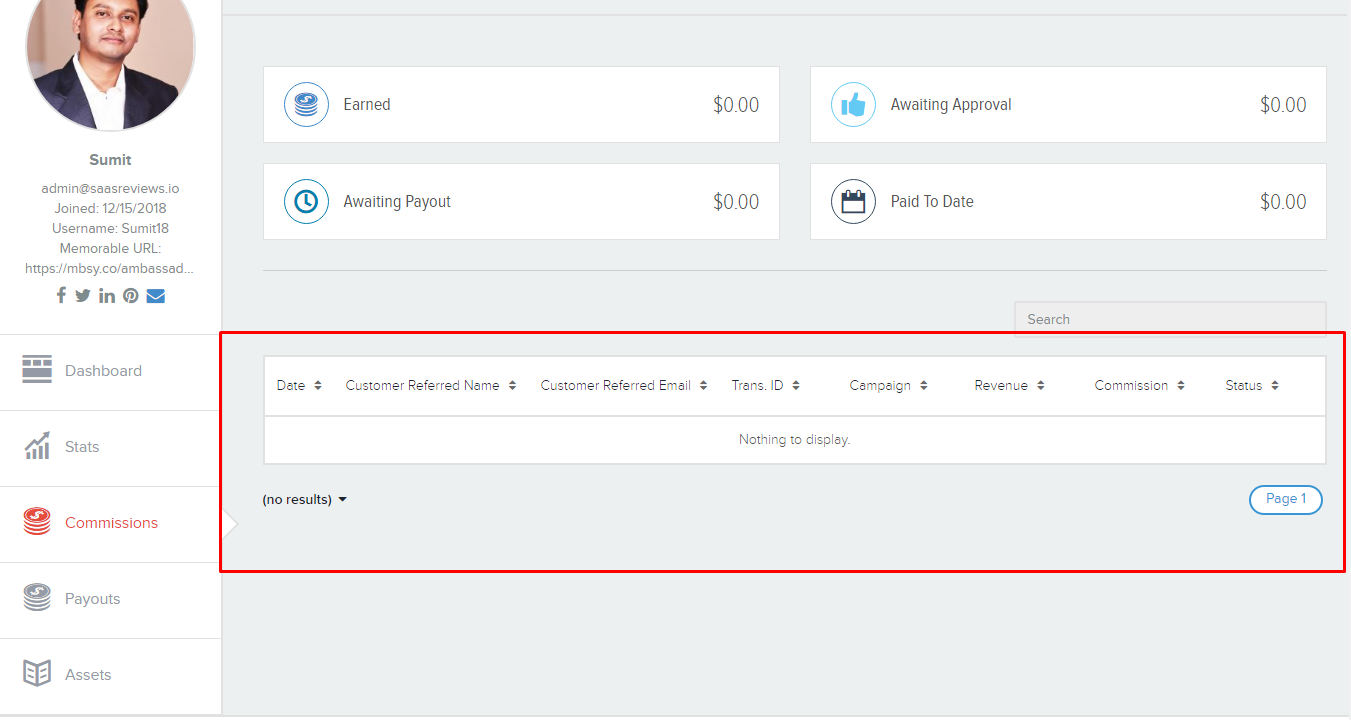Click the Username: Sumit18 text
The width and height of the screenshot is (1351, 720).
click(110, 228)
